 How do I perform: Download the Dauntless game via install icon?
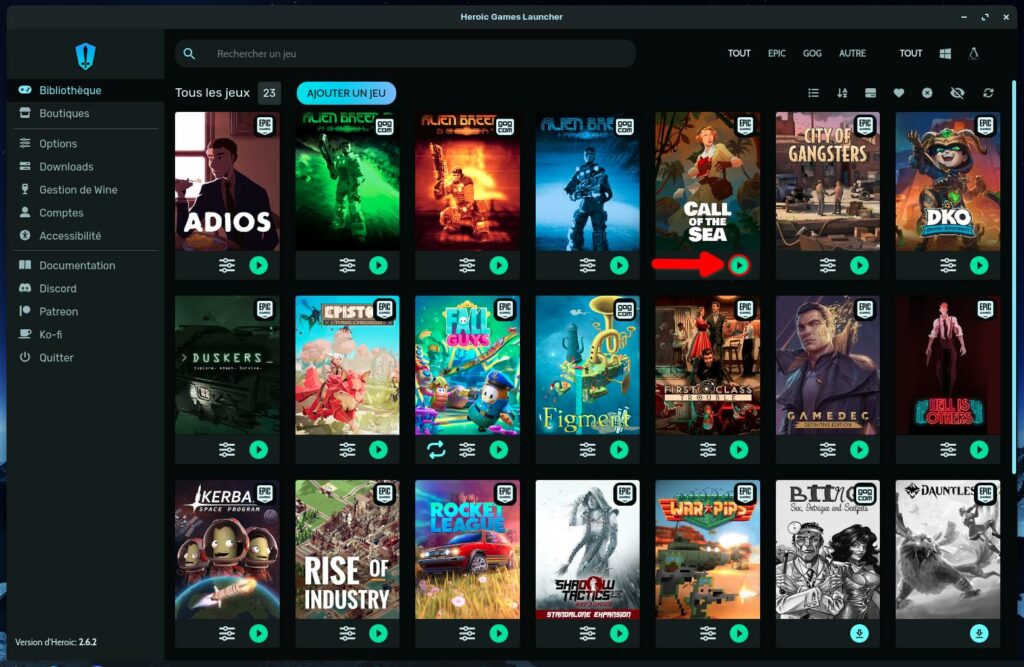click(x=979, y=634)
